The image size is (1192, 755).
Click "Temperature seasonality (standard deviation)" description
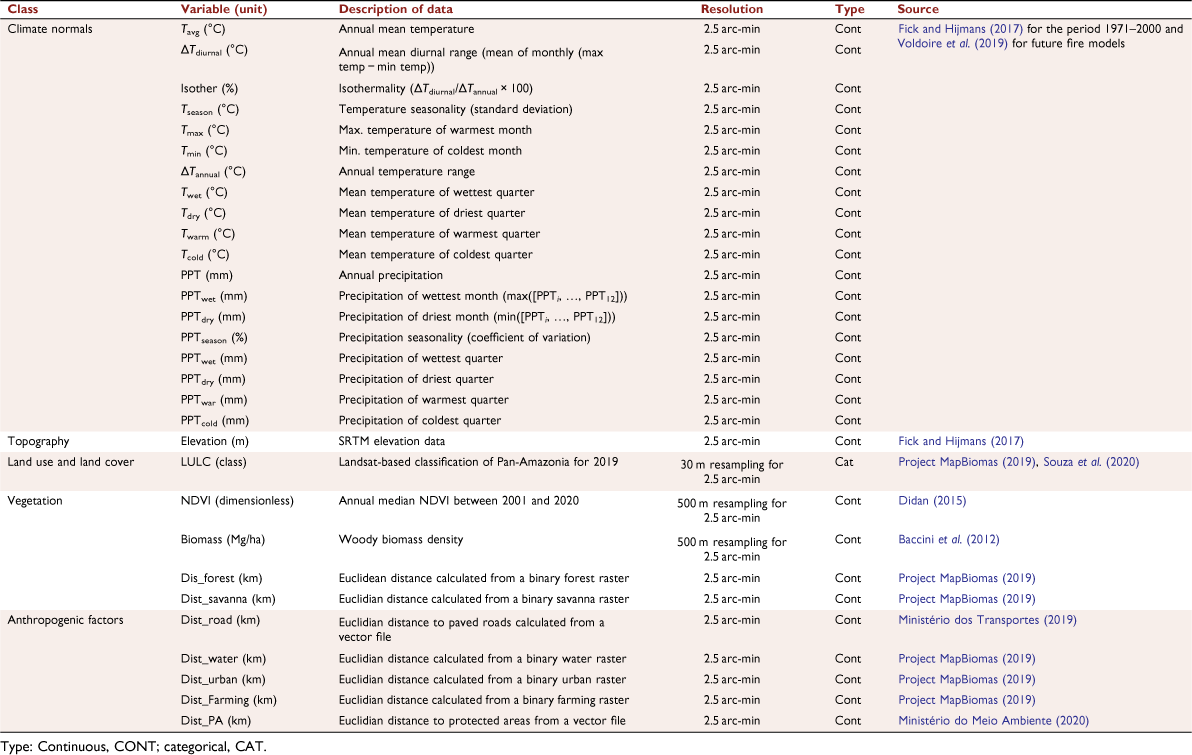click(455, 109)
